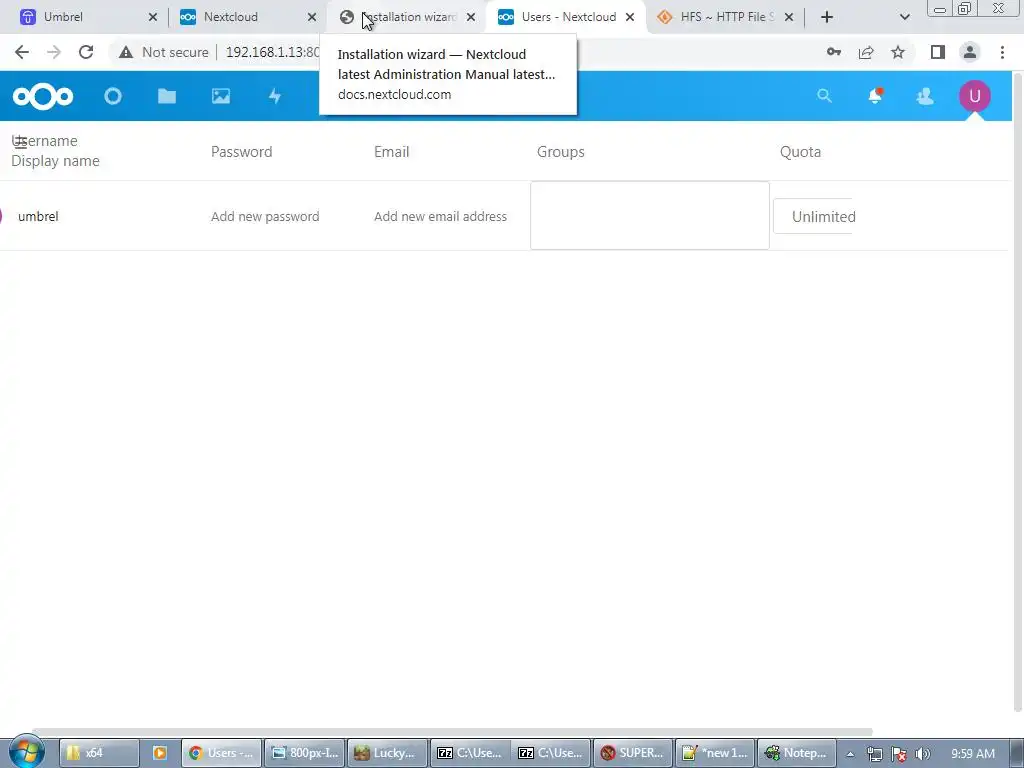The image size is (1024, 768).
Task: Open the Groups selection box for umbrel
Action: click(x=650, y=216)
